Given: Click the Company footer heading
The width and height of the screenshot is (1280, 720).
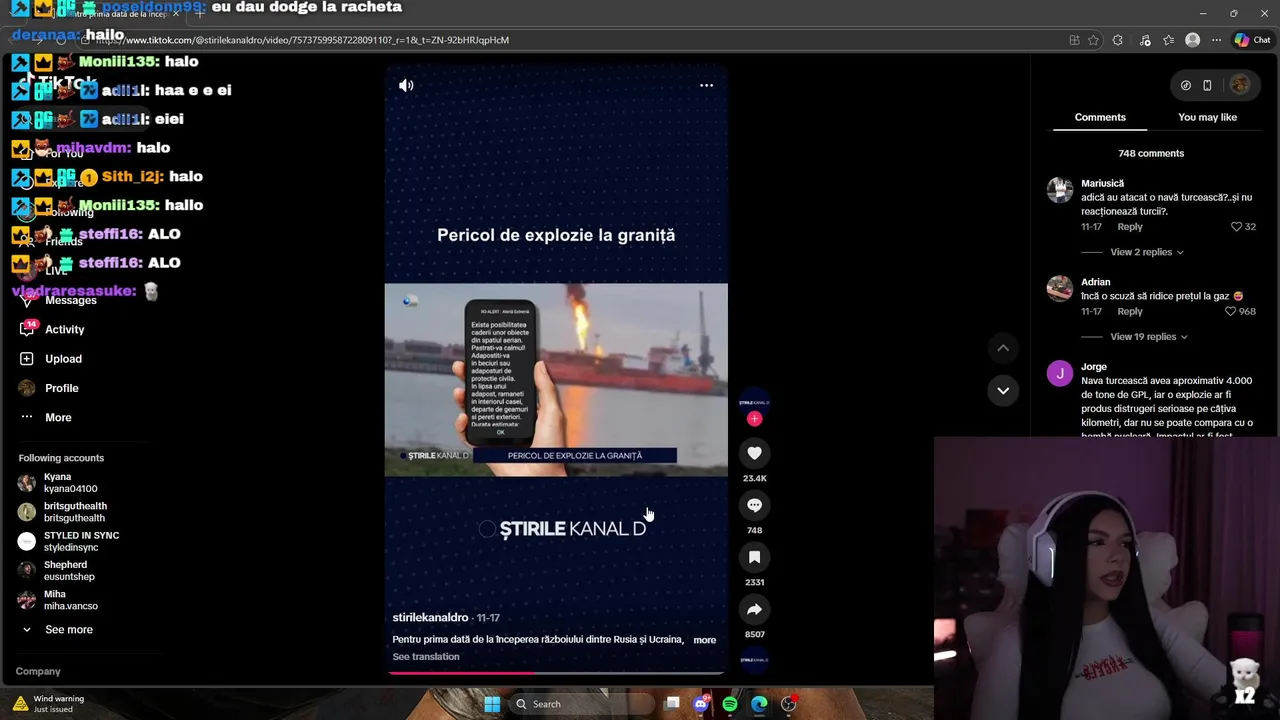Looking at the screenshot, I should tap(38, 671).
